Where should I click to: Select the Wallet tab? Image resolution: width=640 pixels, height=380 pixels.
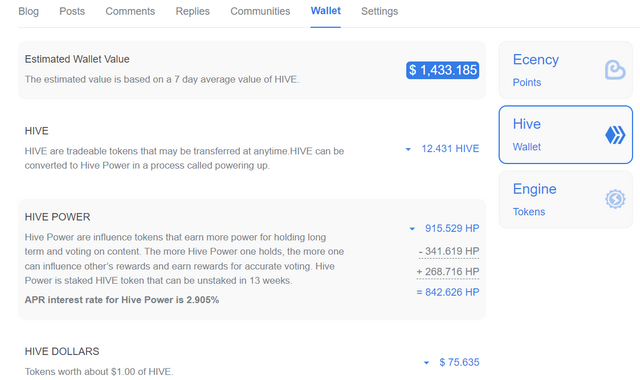click(326, 11)
